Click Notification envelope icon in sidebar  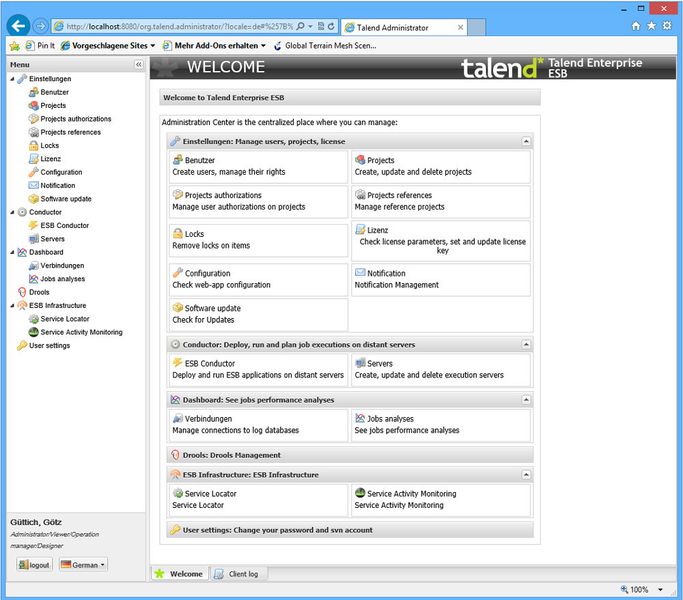34,185
